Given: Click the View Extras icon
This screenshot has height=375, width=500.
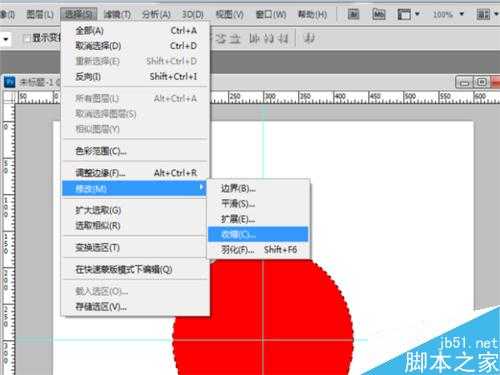Looking at the screenshot, I should click(404, 14).
